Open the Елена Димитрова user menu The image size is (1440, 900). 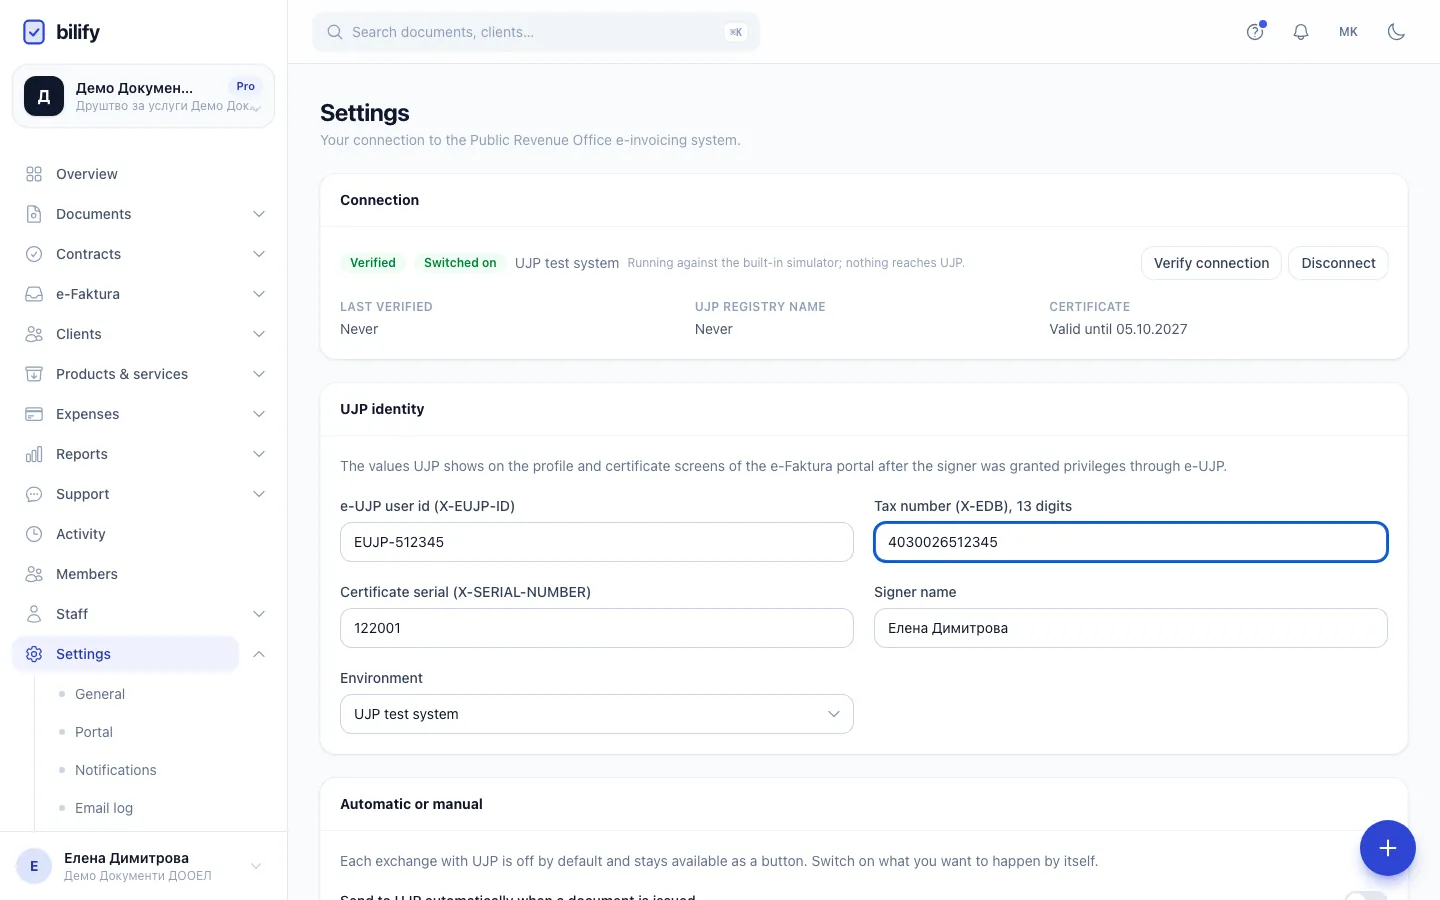143,866
